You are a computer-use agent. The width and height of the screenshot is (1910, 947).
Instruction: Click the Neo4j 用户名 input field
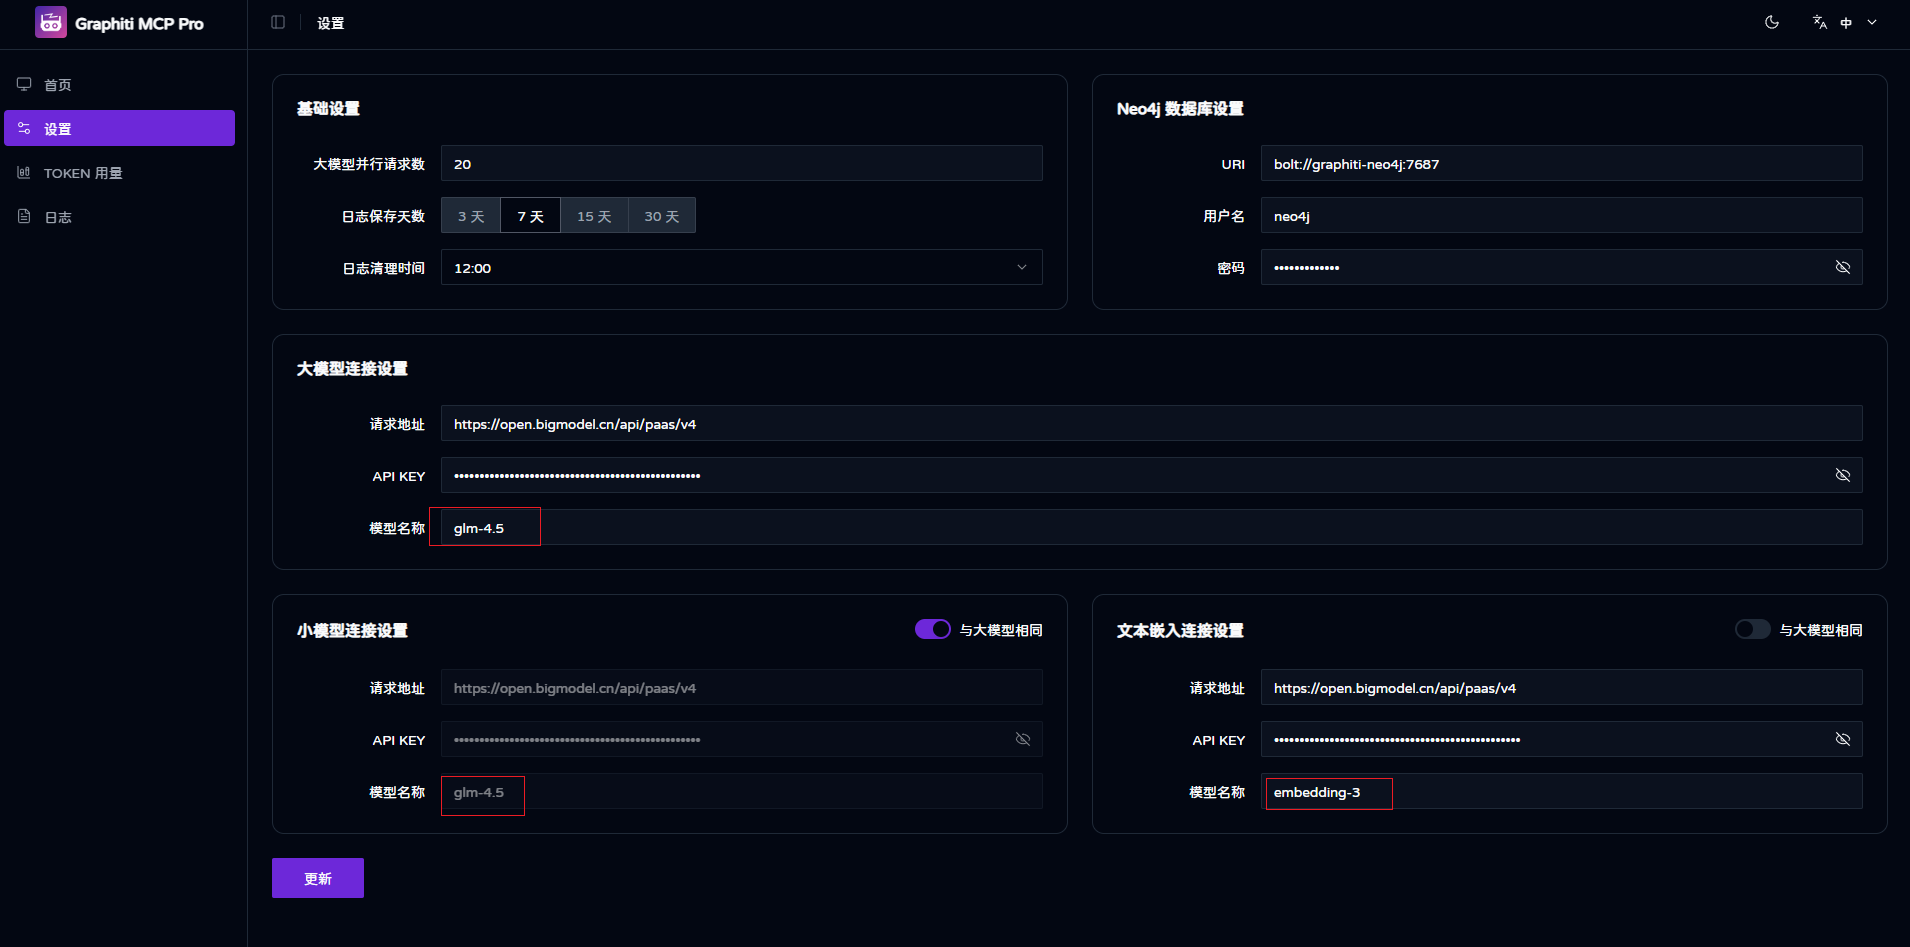[1562, 215]
